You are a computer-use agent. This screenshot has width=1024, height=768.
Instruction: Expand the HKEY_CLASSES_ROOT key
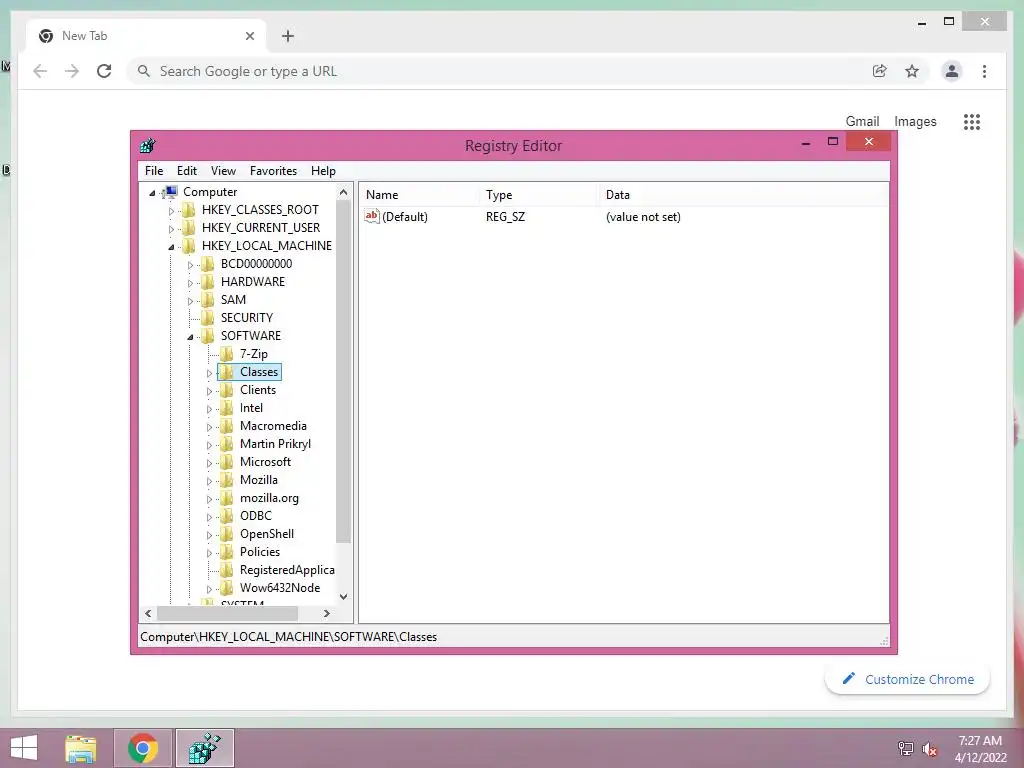pyautogui.click(x=171, y=211)
